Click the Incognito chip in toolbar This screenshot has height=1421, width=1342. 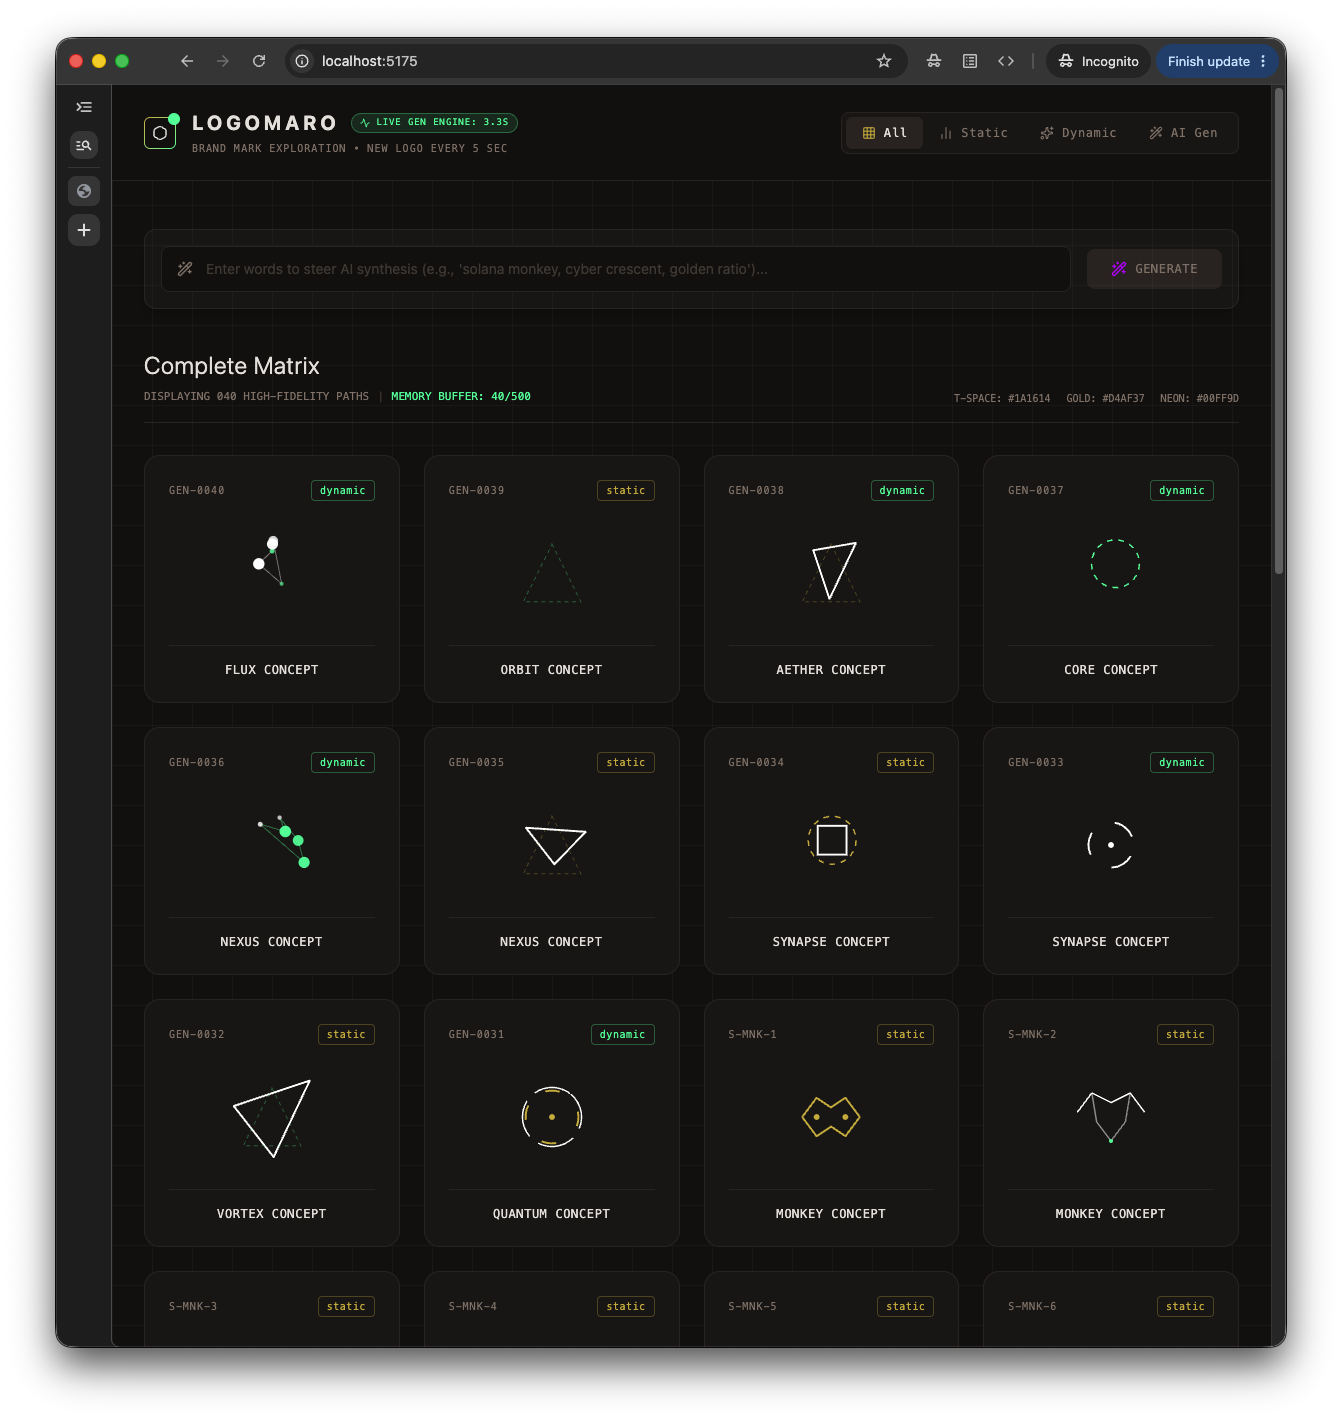point(1098,61)
